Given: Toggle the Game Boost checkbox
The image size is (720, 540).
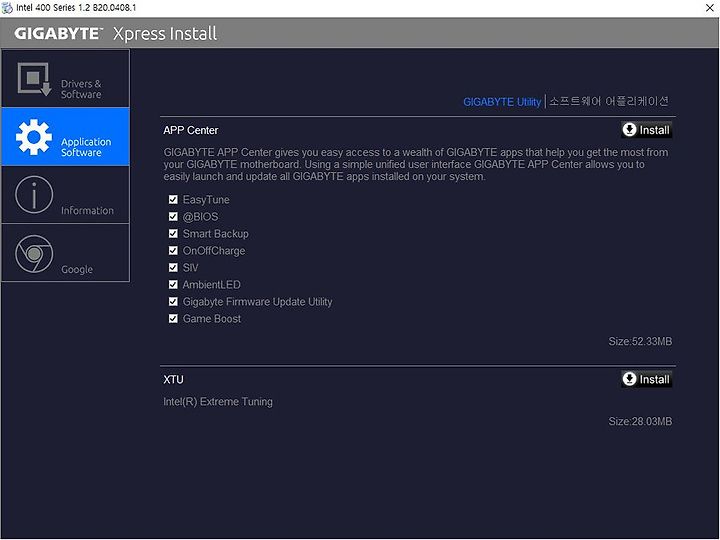Looking at the screenshot, I should click(x=173, y=318).
